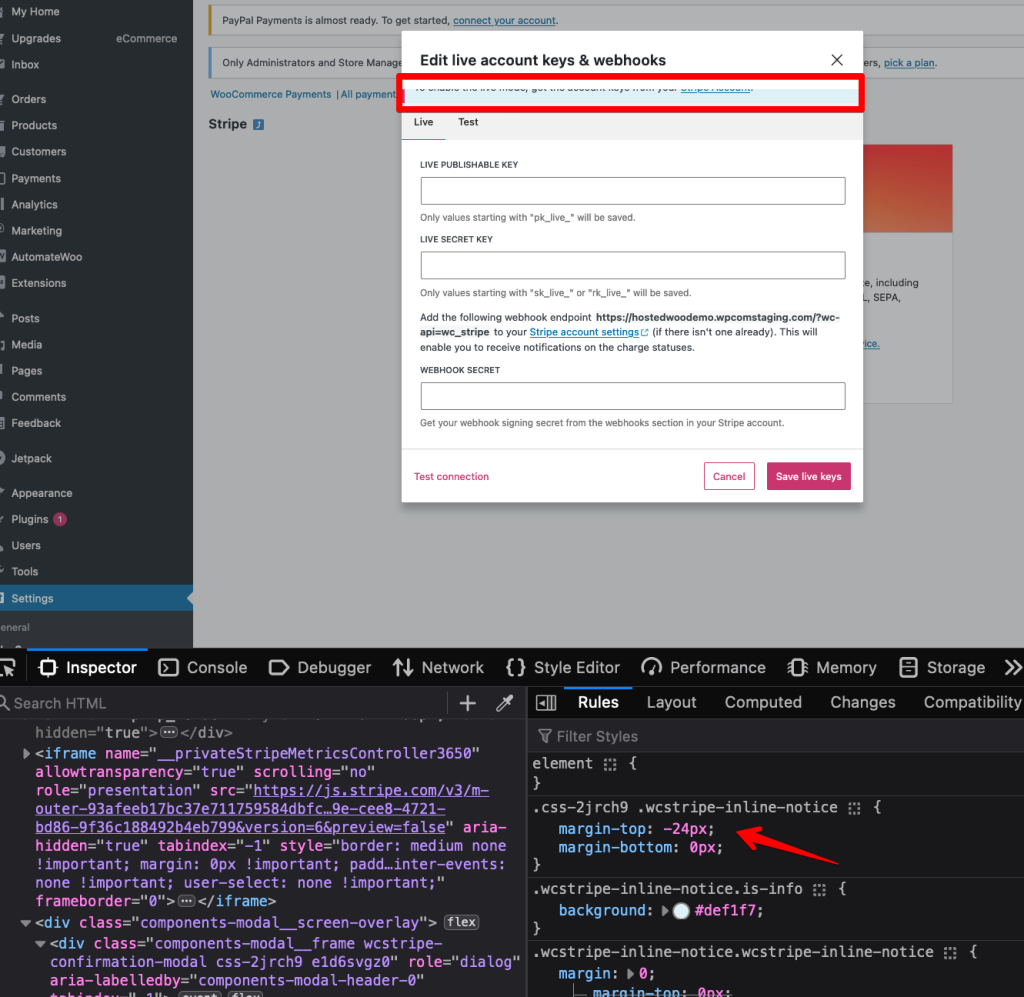Open the Network panel
Viewport: 1024px width, 997px height.
[451, 667]
